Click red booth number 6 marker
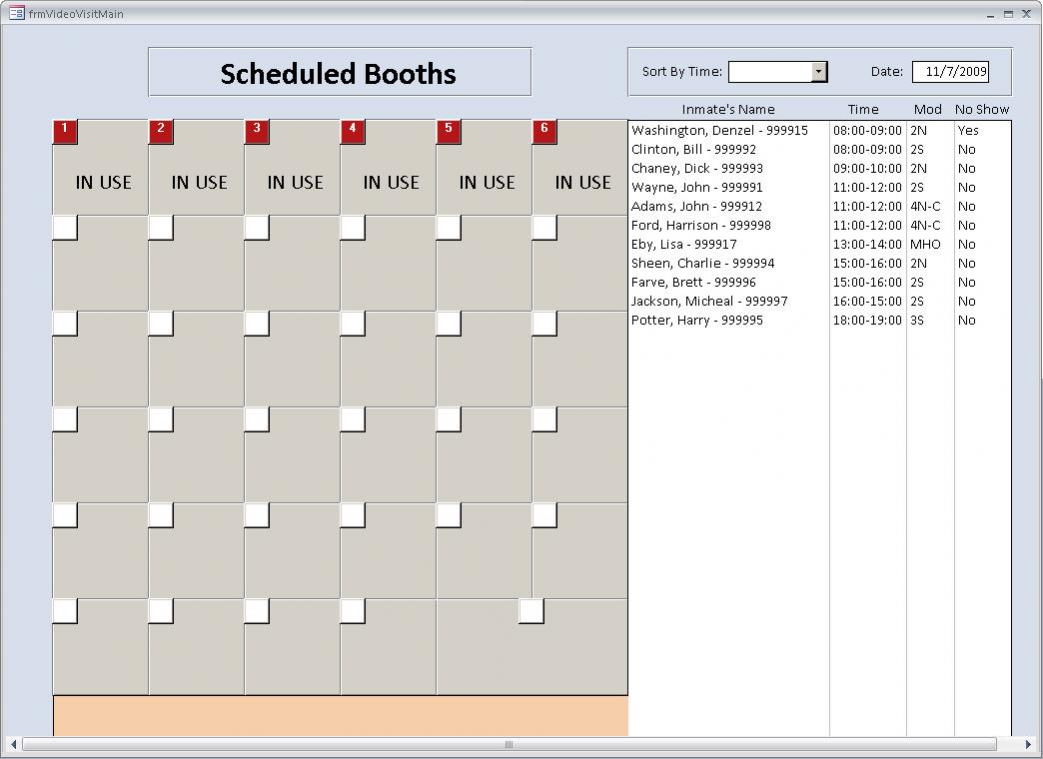1043x759 pixels. pos(544,132)
